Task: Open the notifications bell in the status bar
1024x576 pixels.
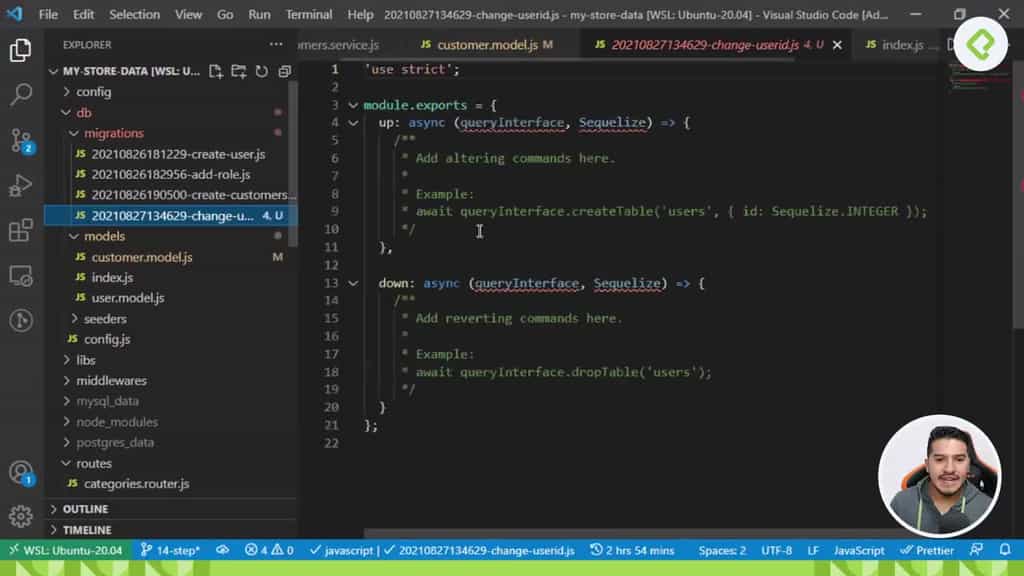Action: (x=1006, y=549)
